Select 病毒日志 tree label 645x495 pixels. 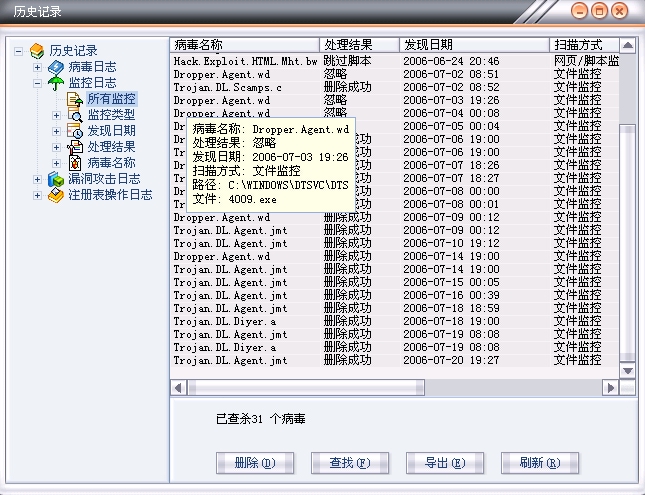93,67
